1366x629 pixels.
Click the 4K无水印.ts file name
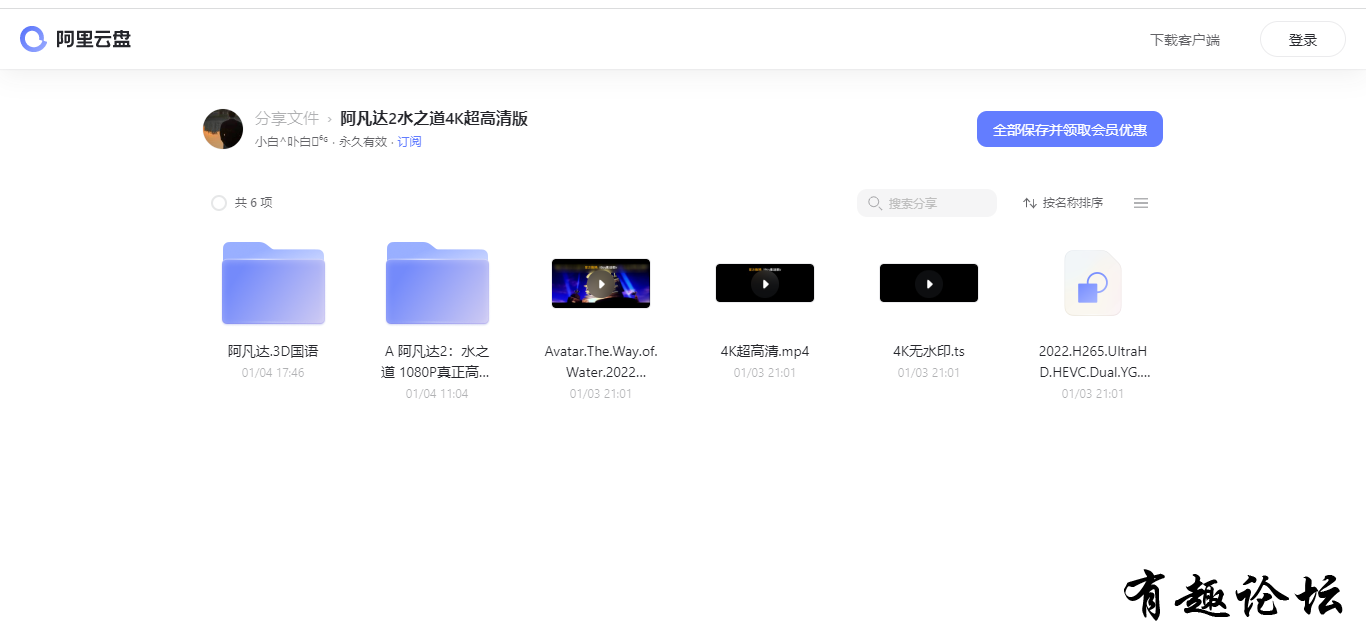pos(929,351)
